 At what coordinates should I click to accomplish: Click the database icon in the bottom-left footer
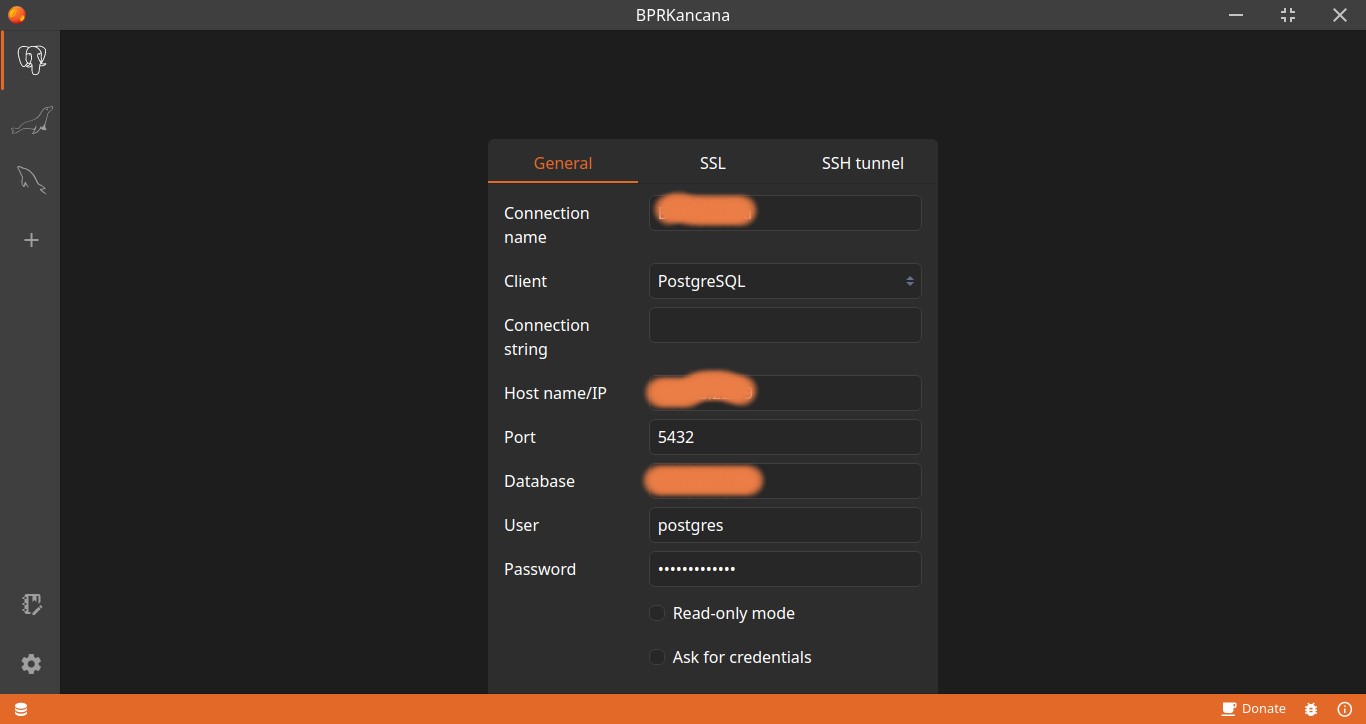click(x=20, y=709)
